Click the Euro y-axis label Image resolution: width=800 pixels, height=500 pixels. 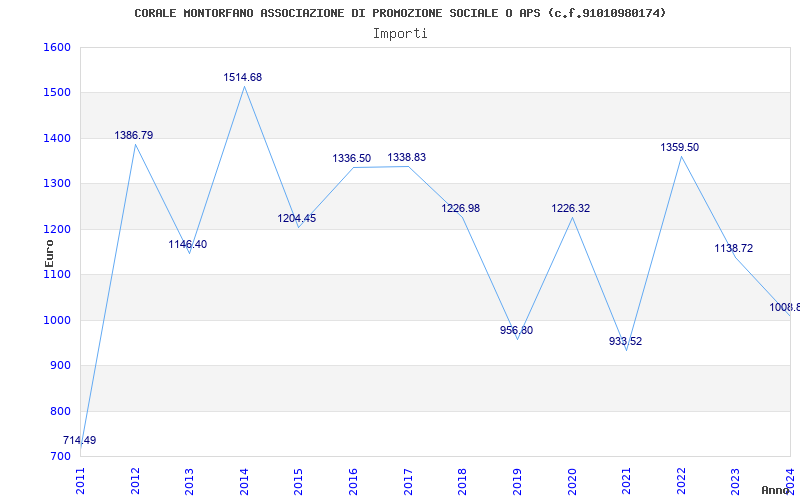pyautogui.click(x=49, y=252)
